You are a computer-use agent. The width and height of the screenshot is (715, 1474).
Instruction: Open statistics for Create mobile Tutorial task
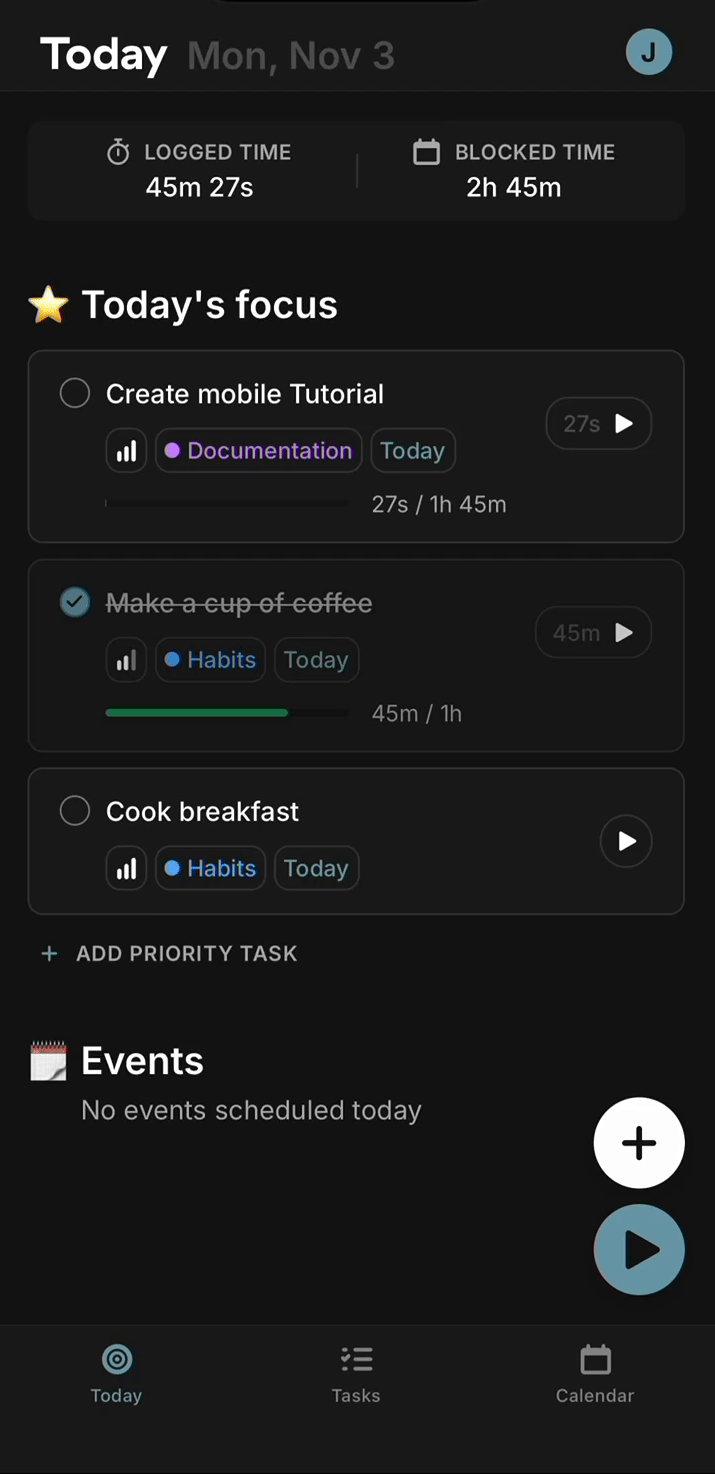click(126, 450)
